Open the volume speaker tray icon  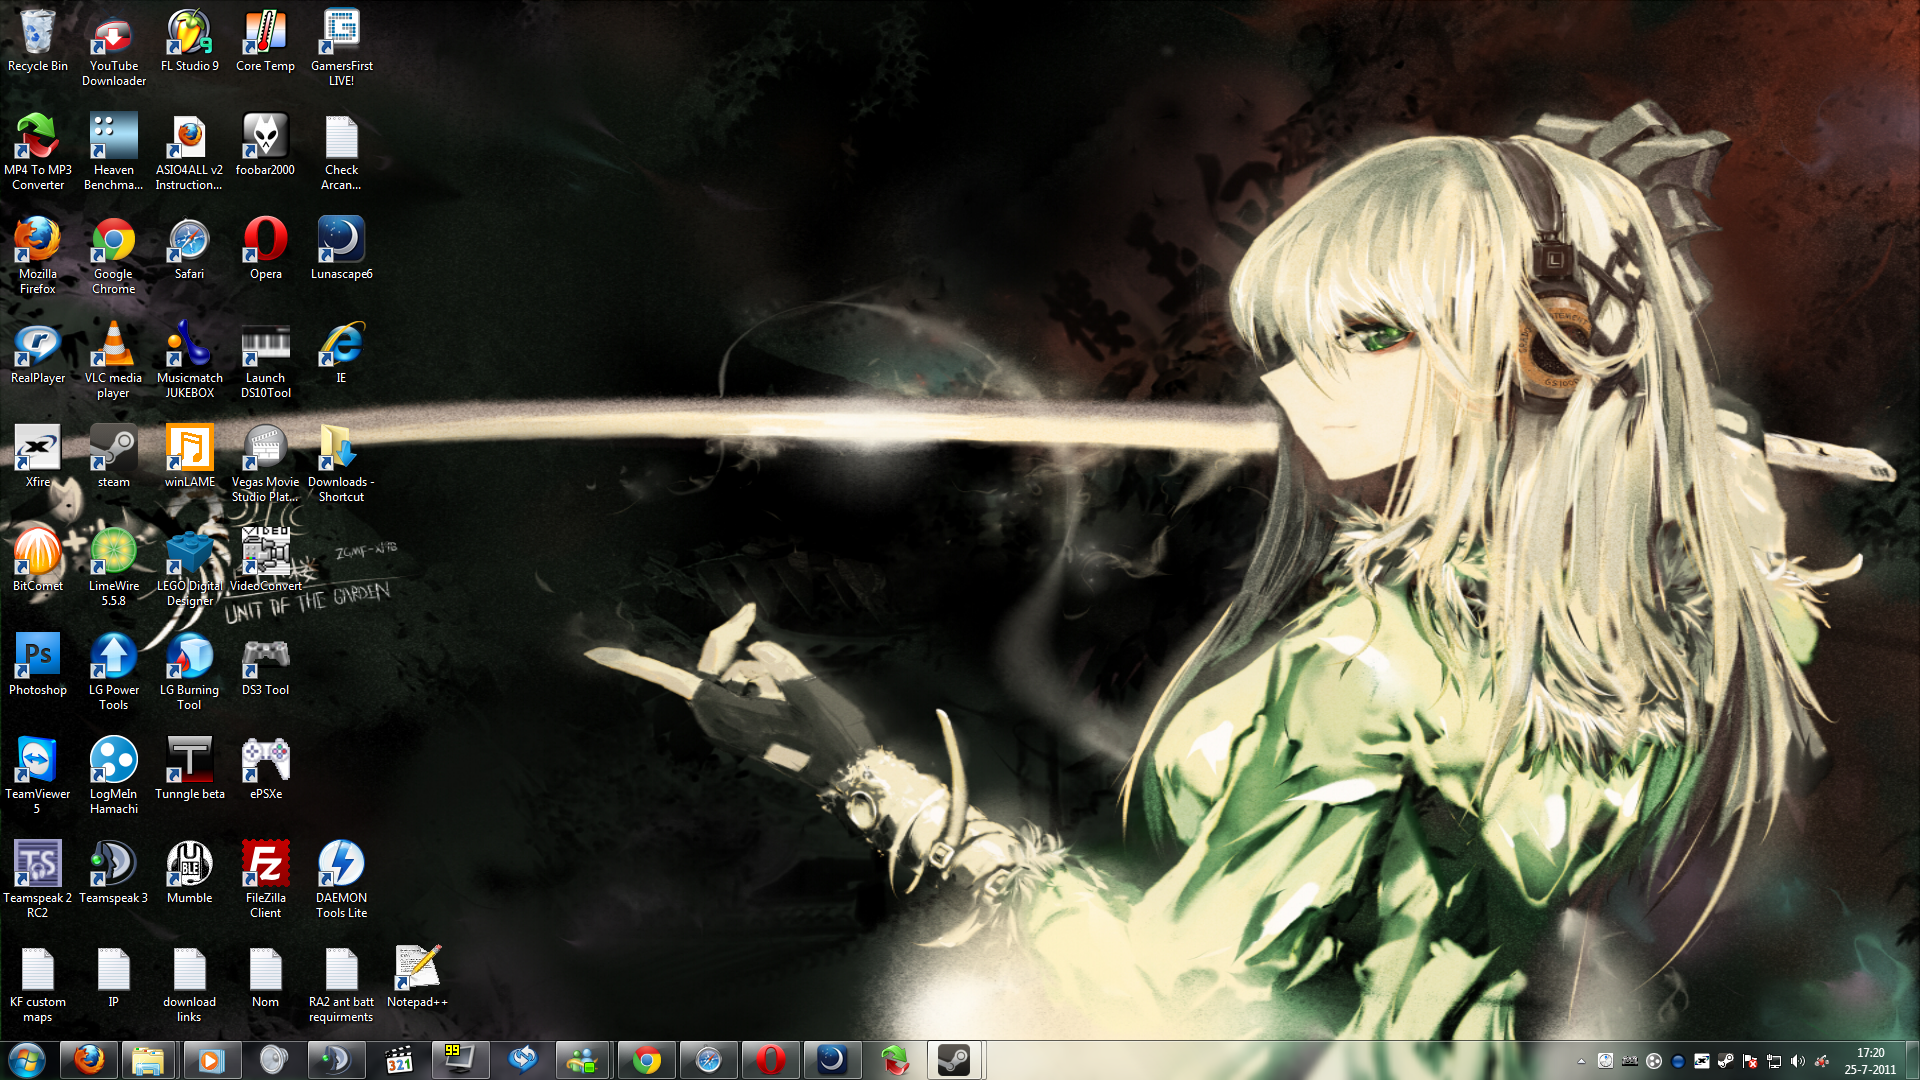point(1798,1061)
